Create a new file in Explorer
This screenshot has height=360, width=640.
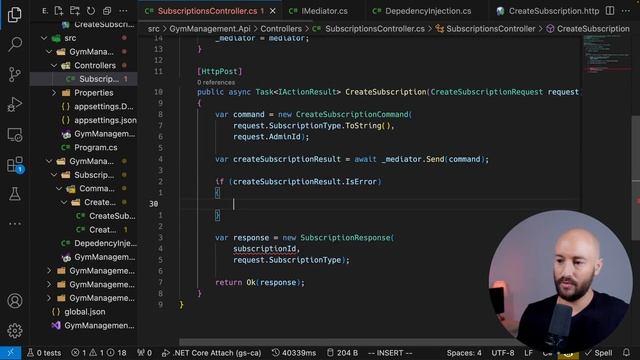click(58, 11)
